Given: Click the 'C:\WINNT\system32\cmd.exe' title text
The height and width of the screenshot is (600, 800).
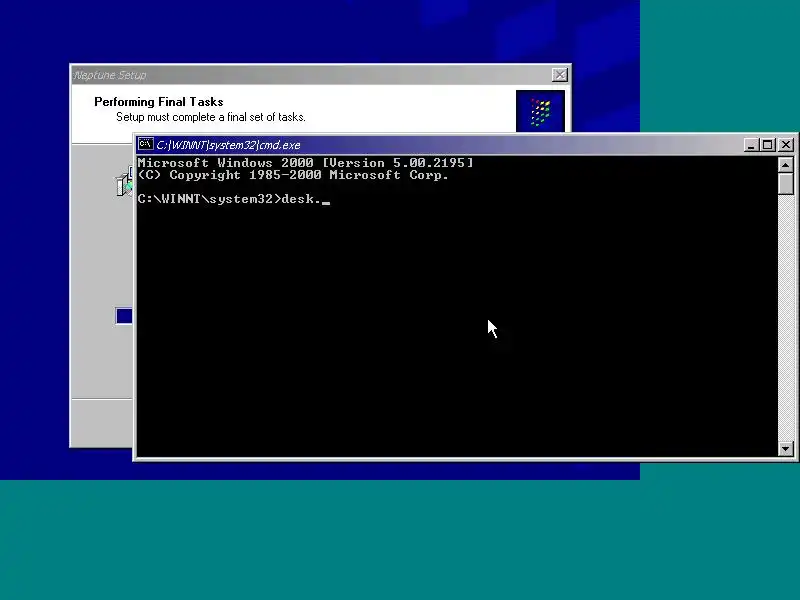Looking at the screenshot, I should 228,145.
